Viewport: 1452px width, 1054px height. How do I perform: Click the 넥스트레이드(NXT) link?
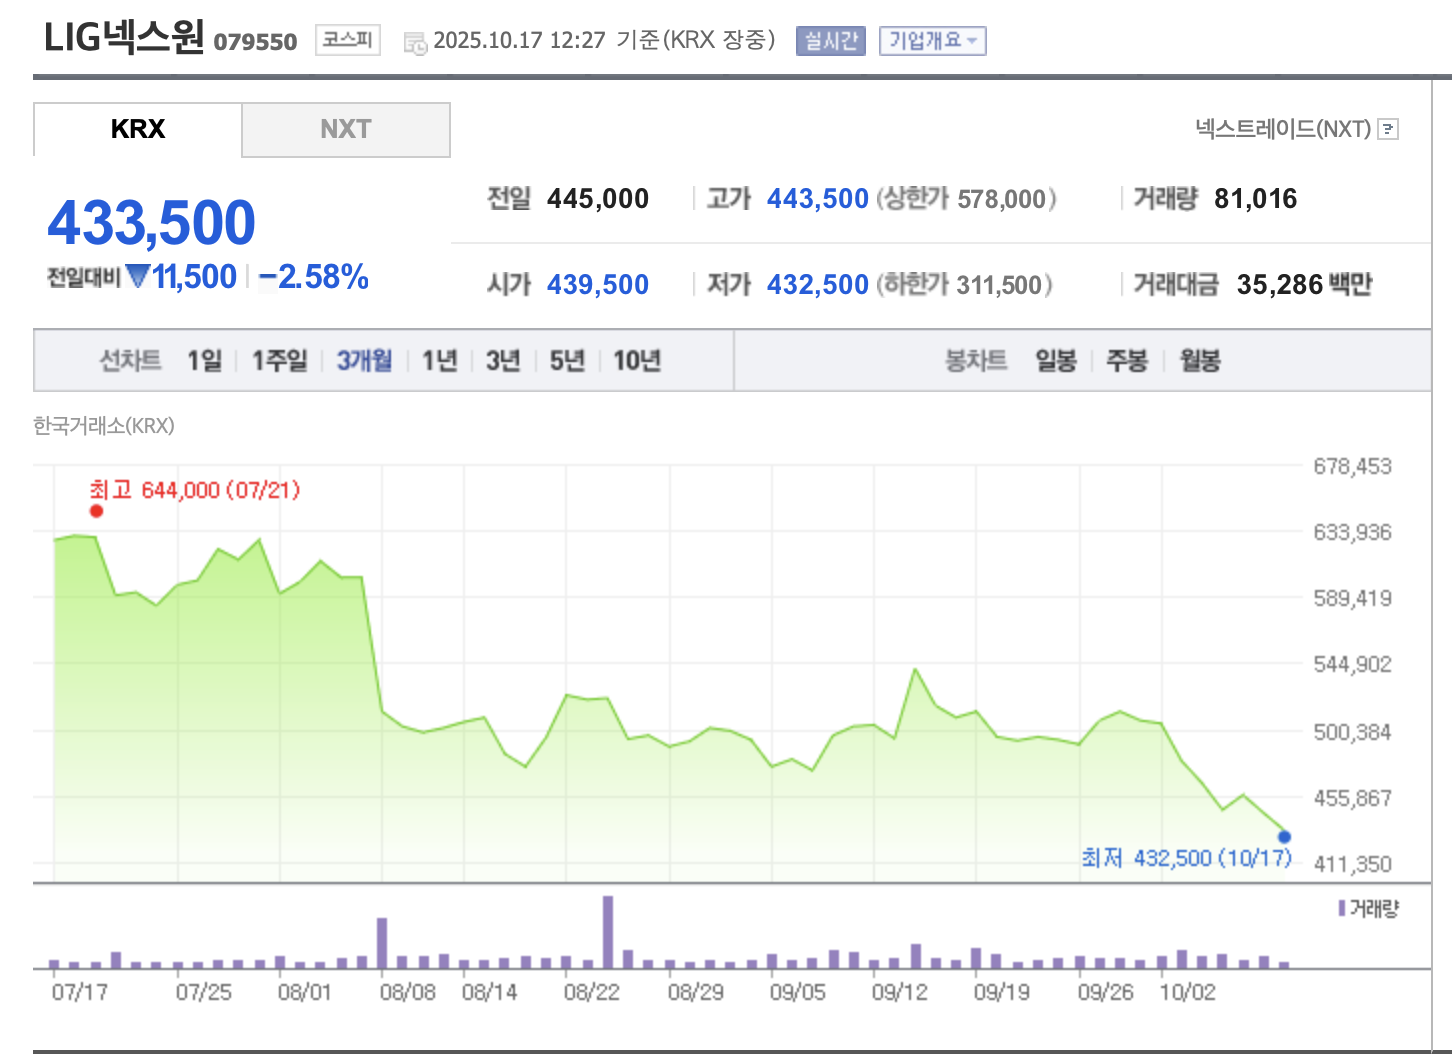point(1282,129)
